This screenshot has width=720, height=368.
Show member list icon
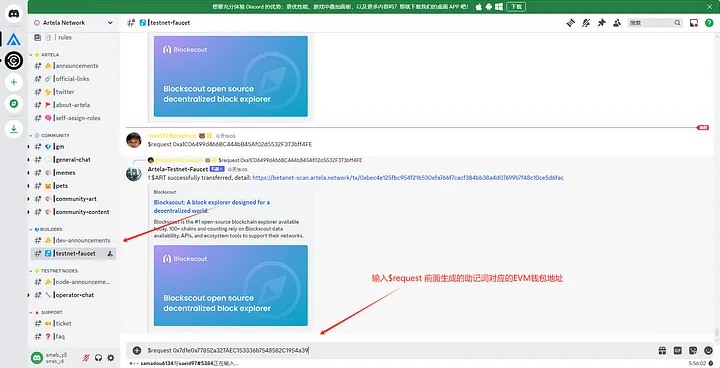click(x=617, y=23)
